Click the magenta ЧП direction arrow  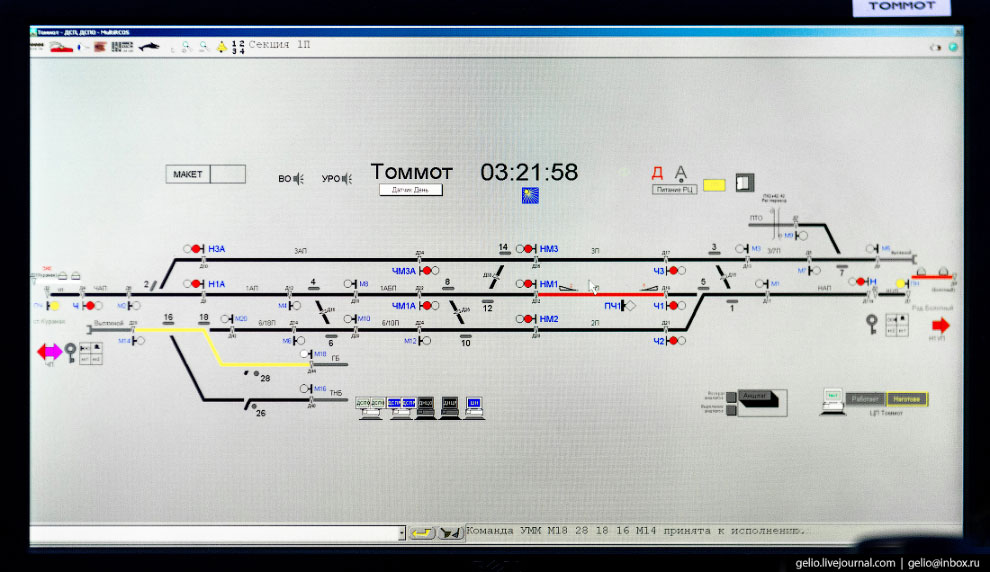click(x=49, y=352)
